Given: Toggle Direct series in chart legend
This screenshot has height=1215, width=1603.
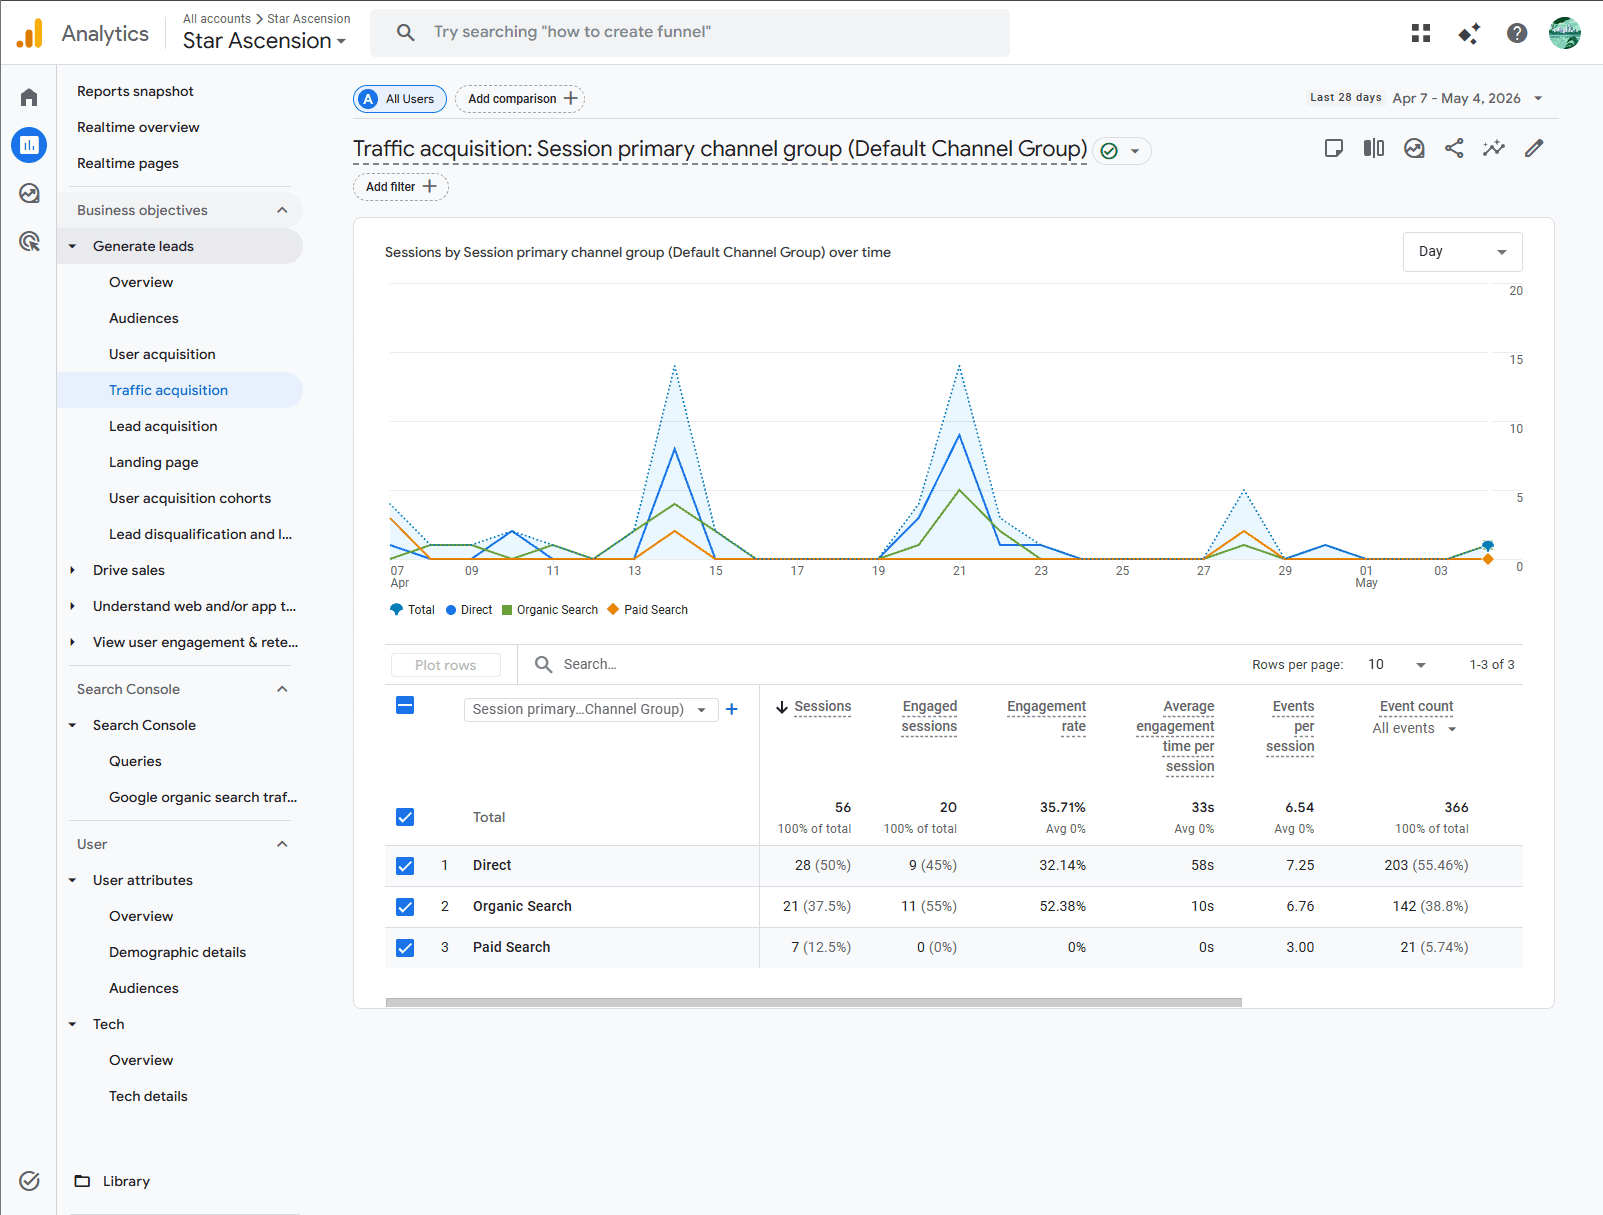Looking at the screenshot, I should click(469, 610).
